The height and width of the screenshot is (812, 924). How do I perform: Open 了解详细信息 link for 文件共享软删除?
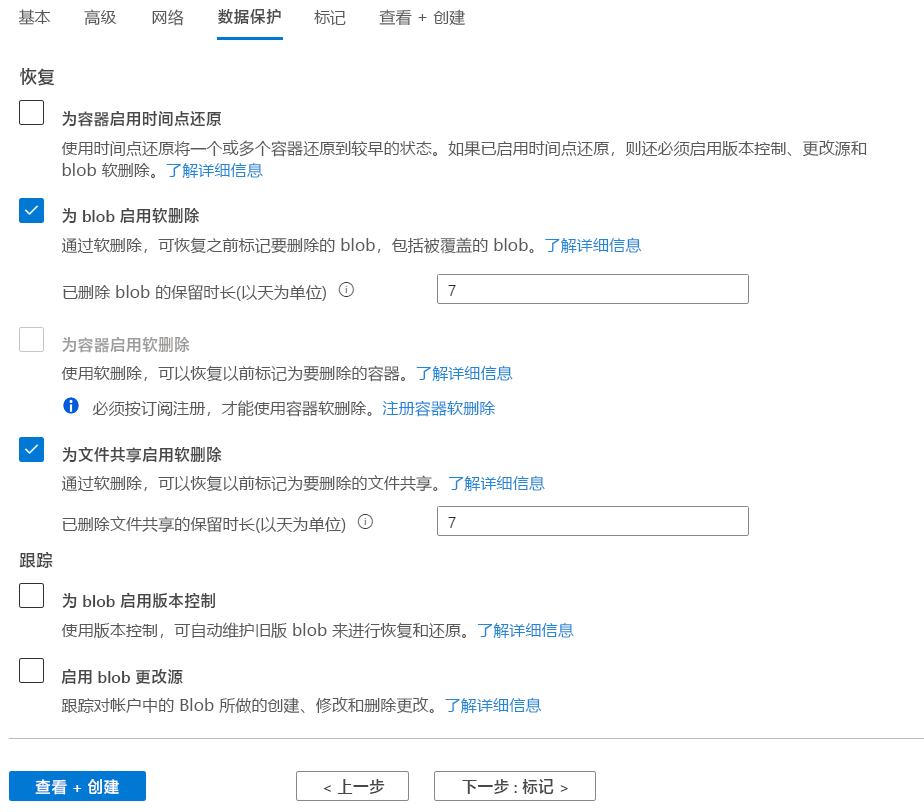pos(497,483)
